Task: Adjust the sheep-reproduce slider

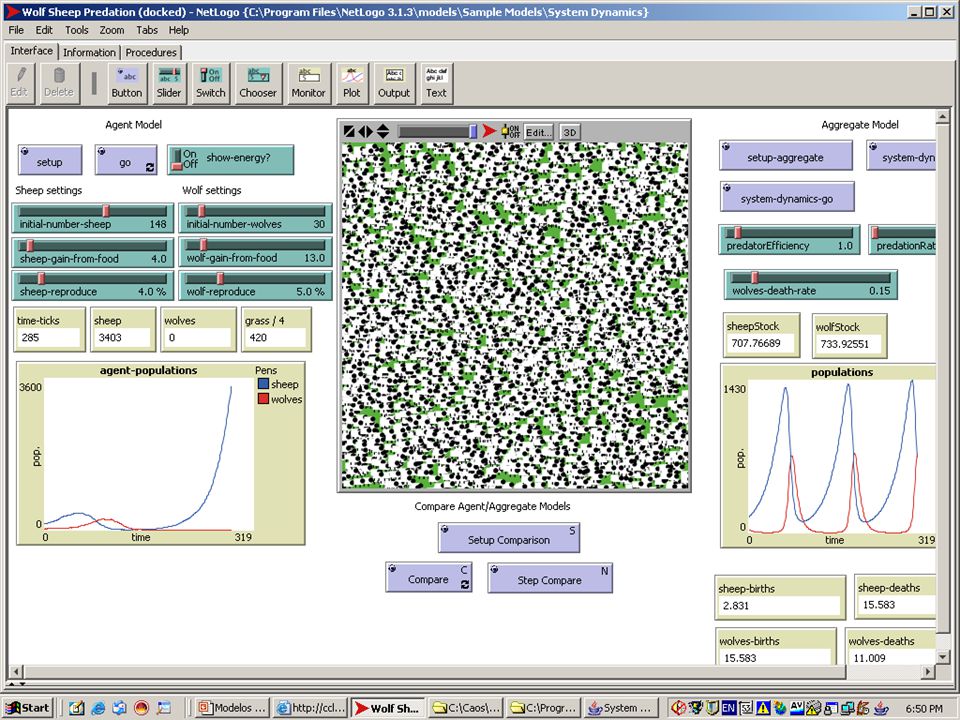Action: [92, 285]
